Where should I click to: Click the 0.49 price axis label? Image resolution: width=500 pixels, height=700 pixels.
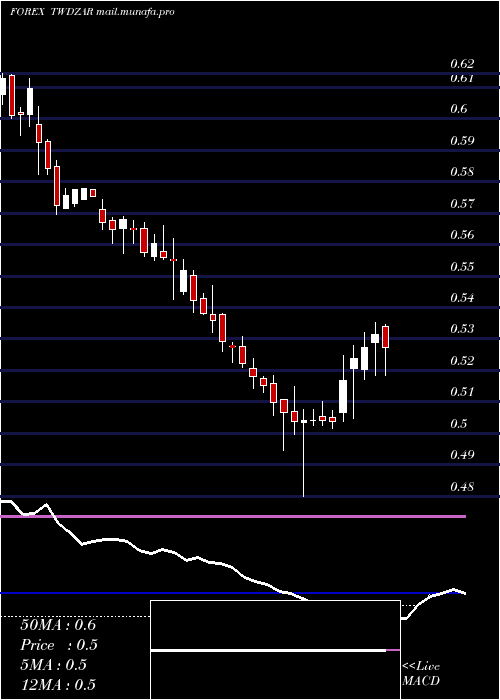[462, 455]
